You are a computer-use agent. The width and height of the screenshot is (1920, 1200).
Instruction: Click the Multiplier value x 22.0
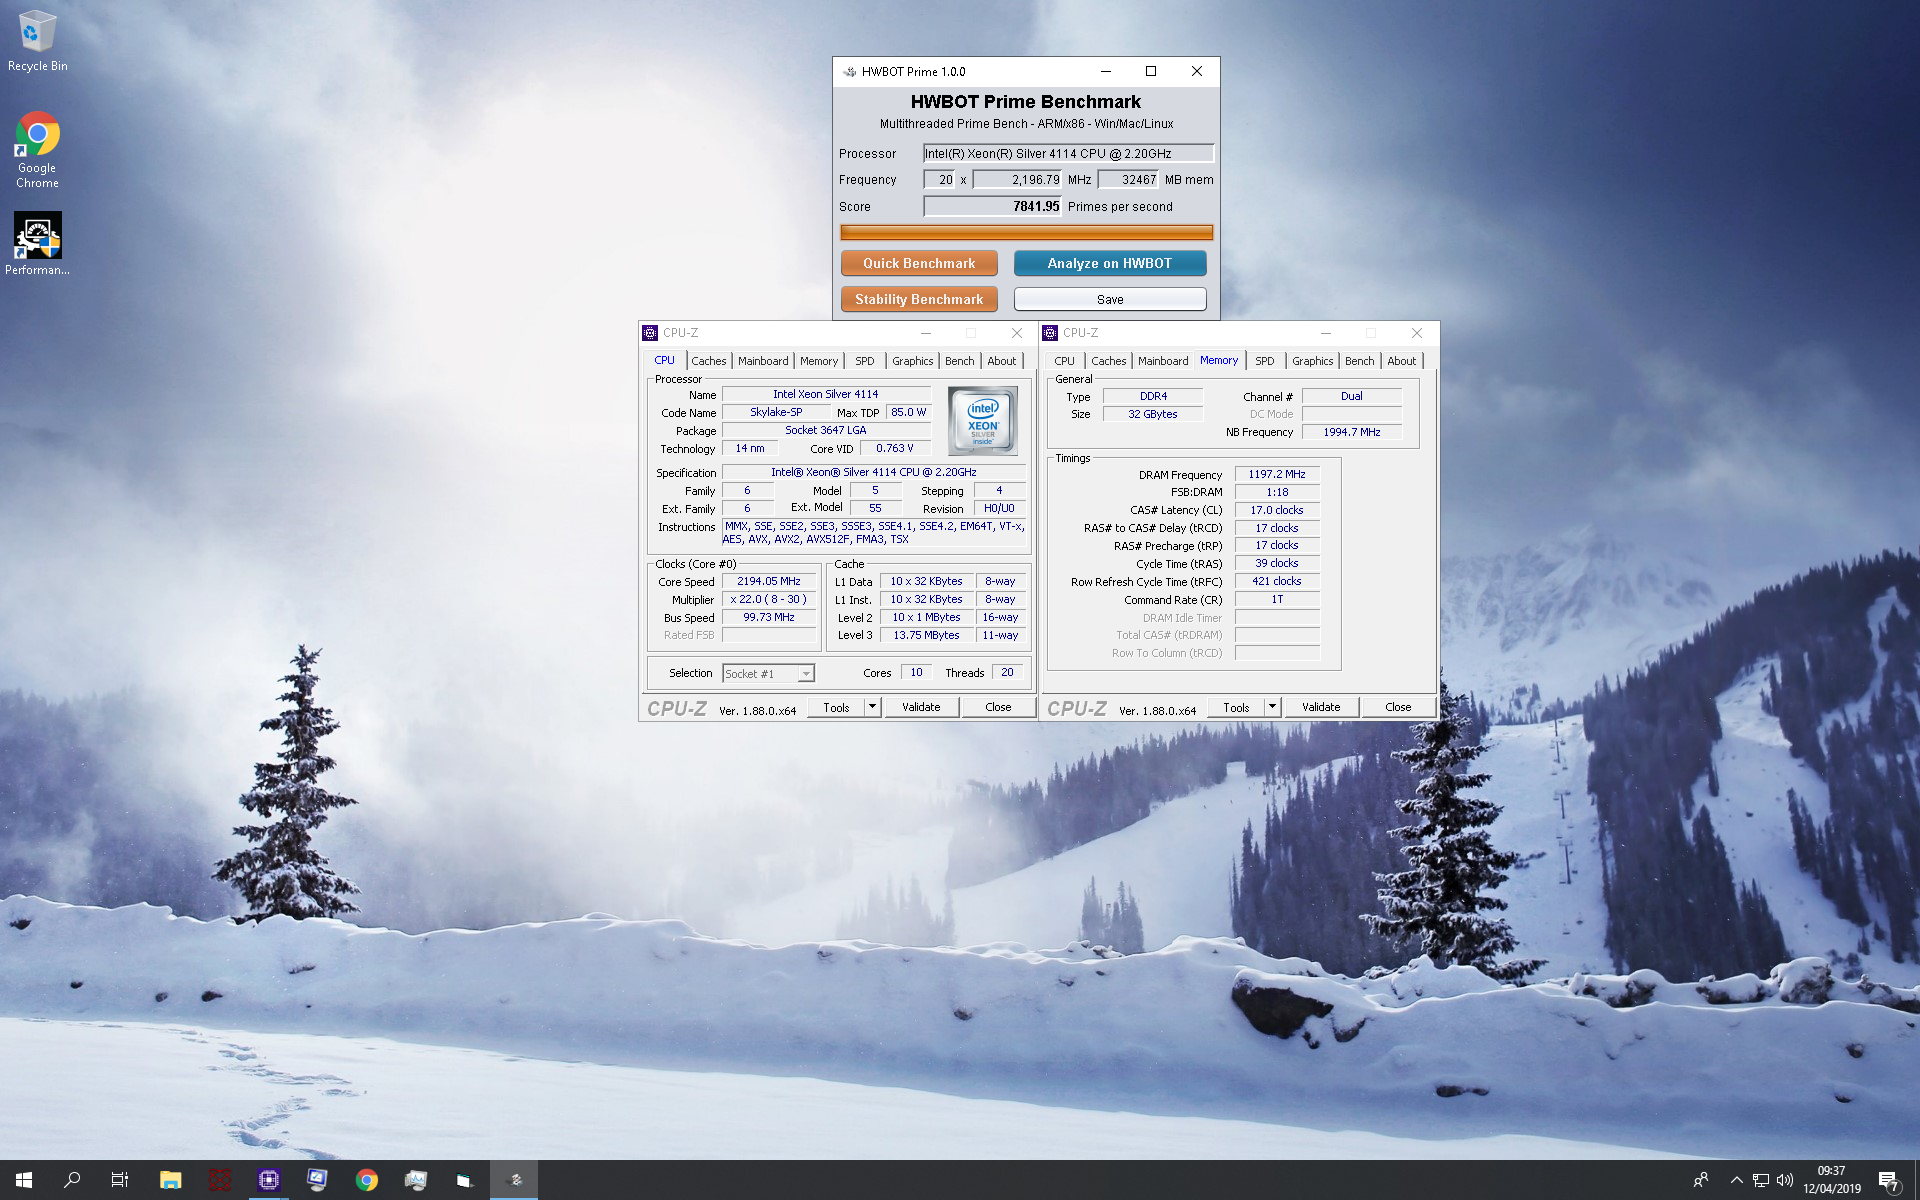(x=769, y=599)
